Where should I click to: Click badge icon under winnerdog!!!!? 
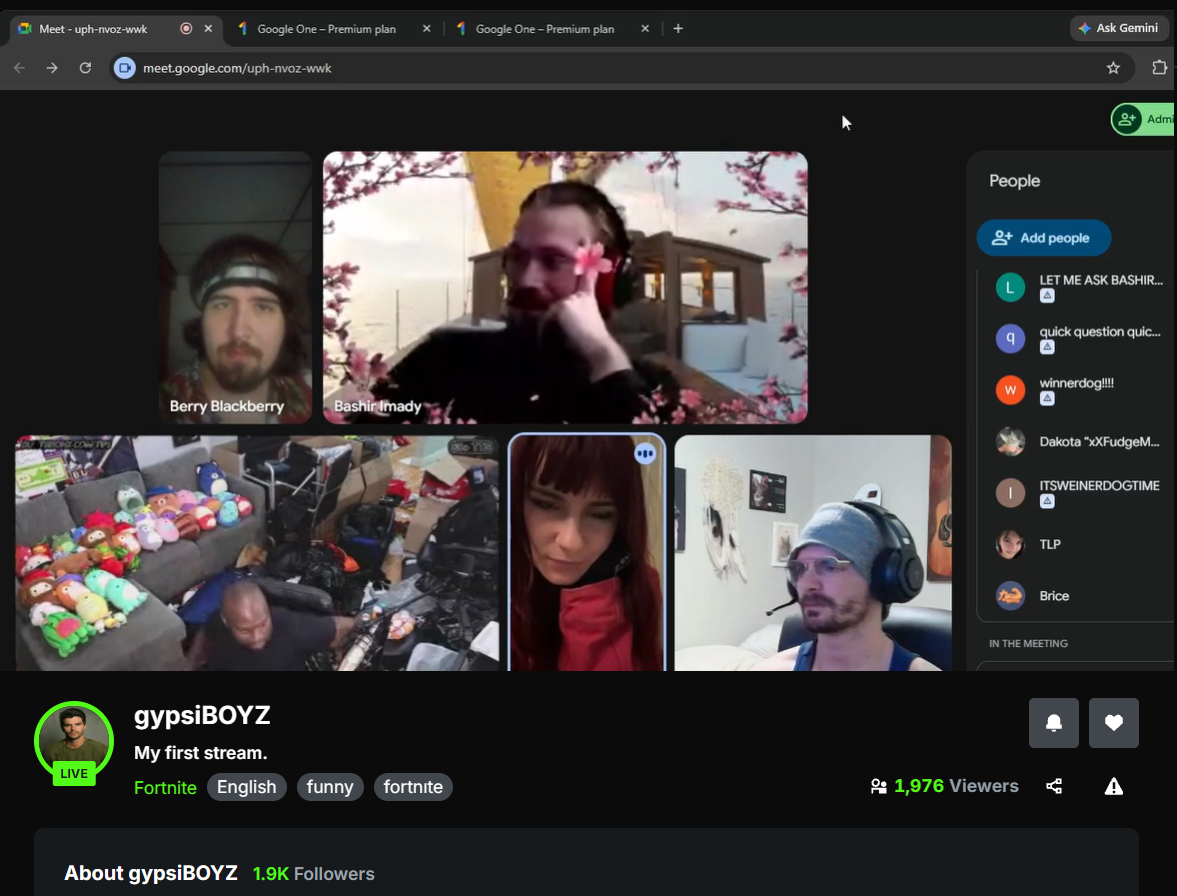(1047, 398)
